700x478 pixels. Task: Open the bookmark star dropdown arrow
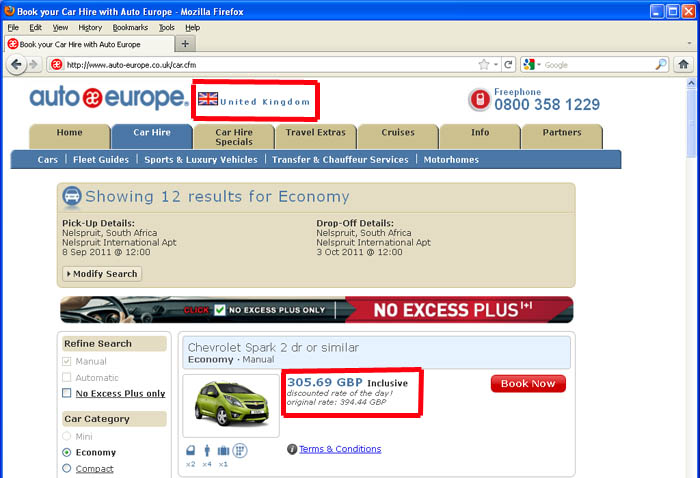[x=496, y=65]
